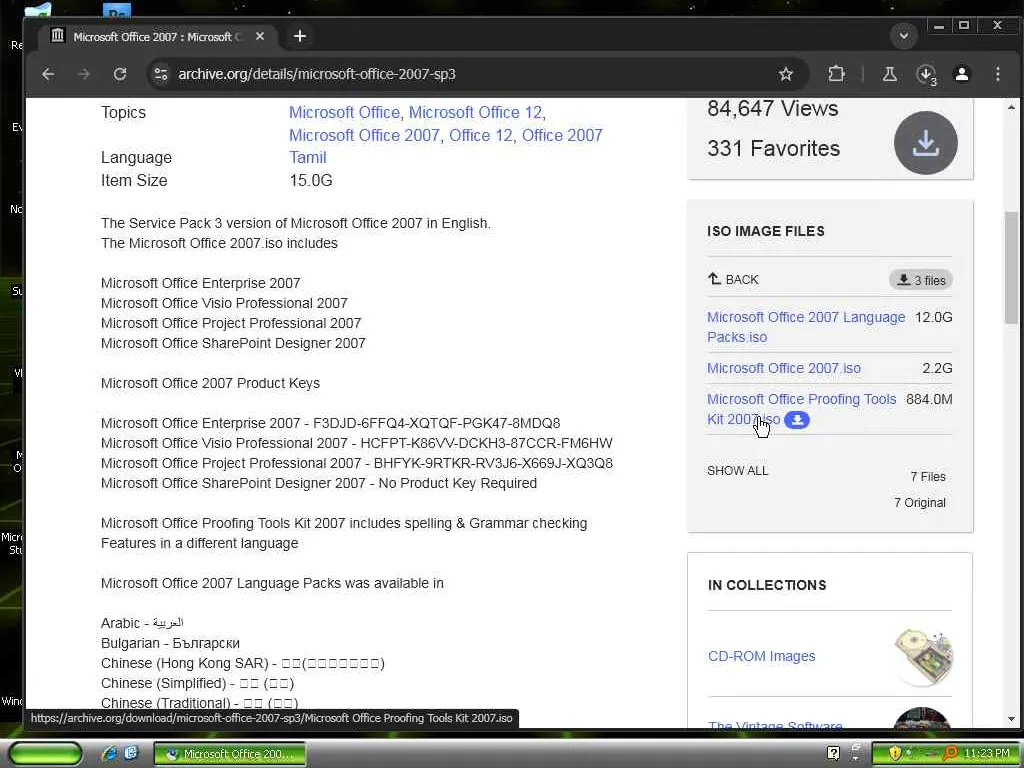Open the extensions puzzle icon

[x=837, y=74]
